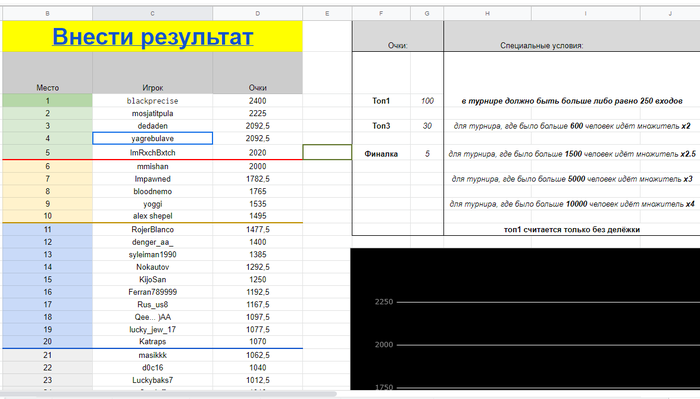Click the 'Очки' header above 2400
Viewport: 700px width, 399px height.
258,73
